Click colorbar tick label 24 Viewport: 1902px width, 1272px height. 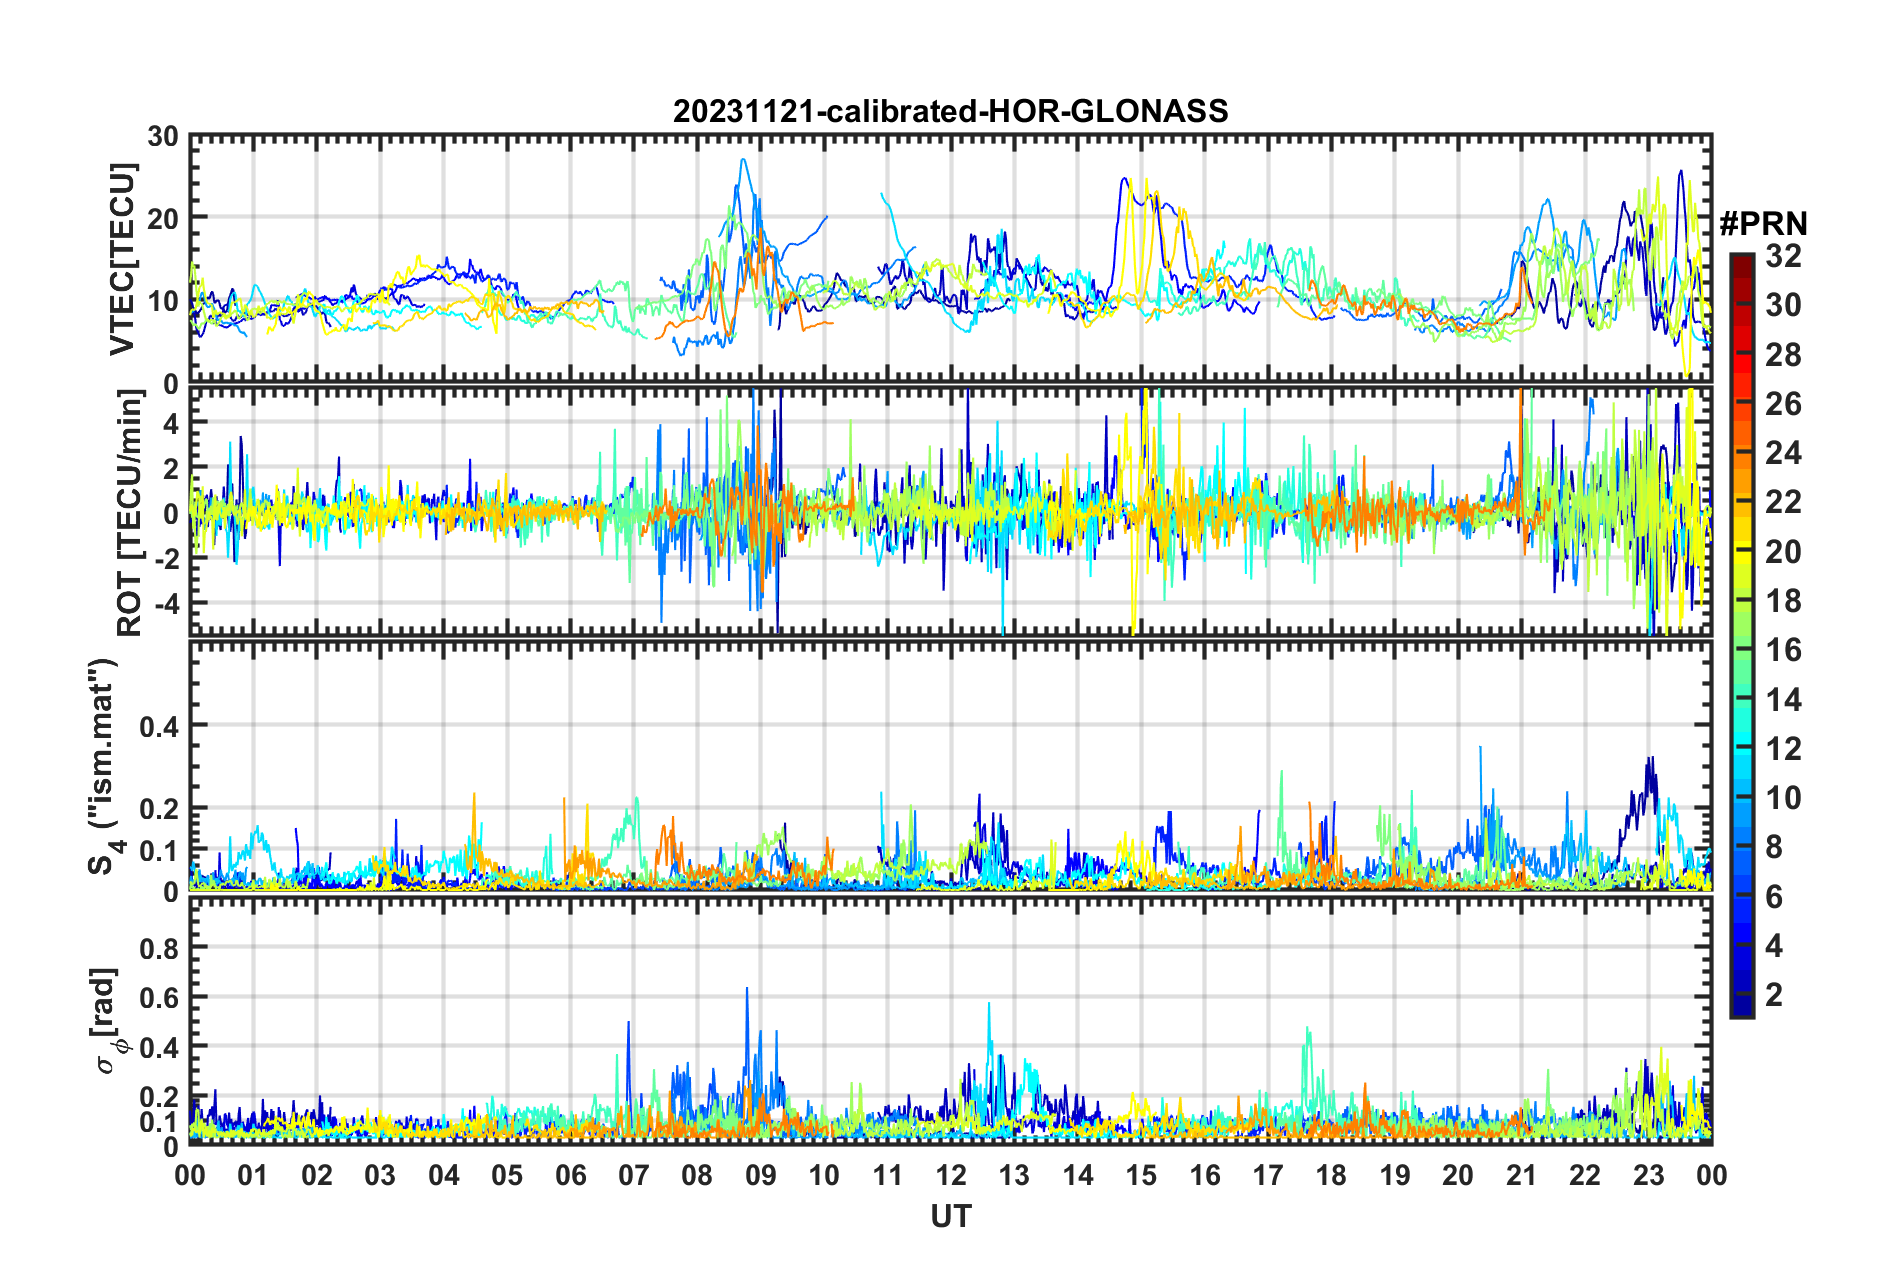[1783, 453]
